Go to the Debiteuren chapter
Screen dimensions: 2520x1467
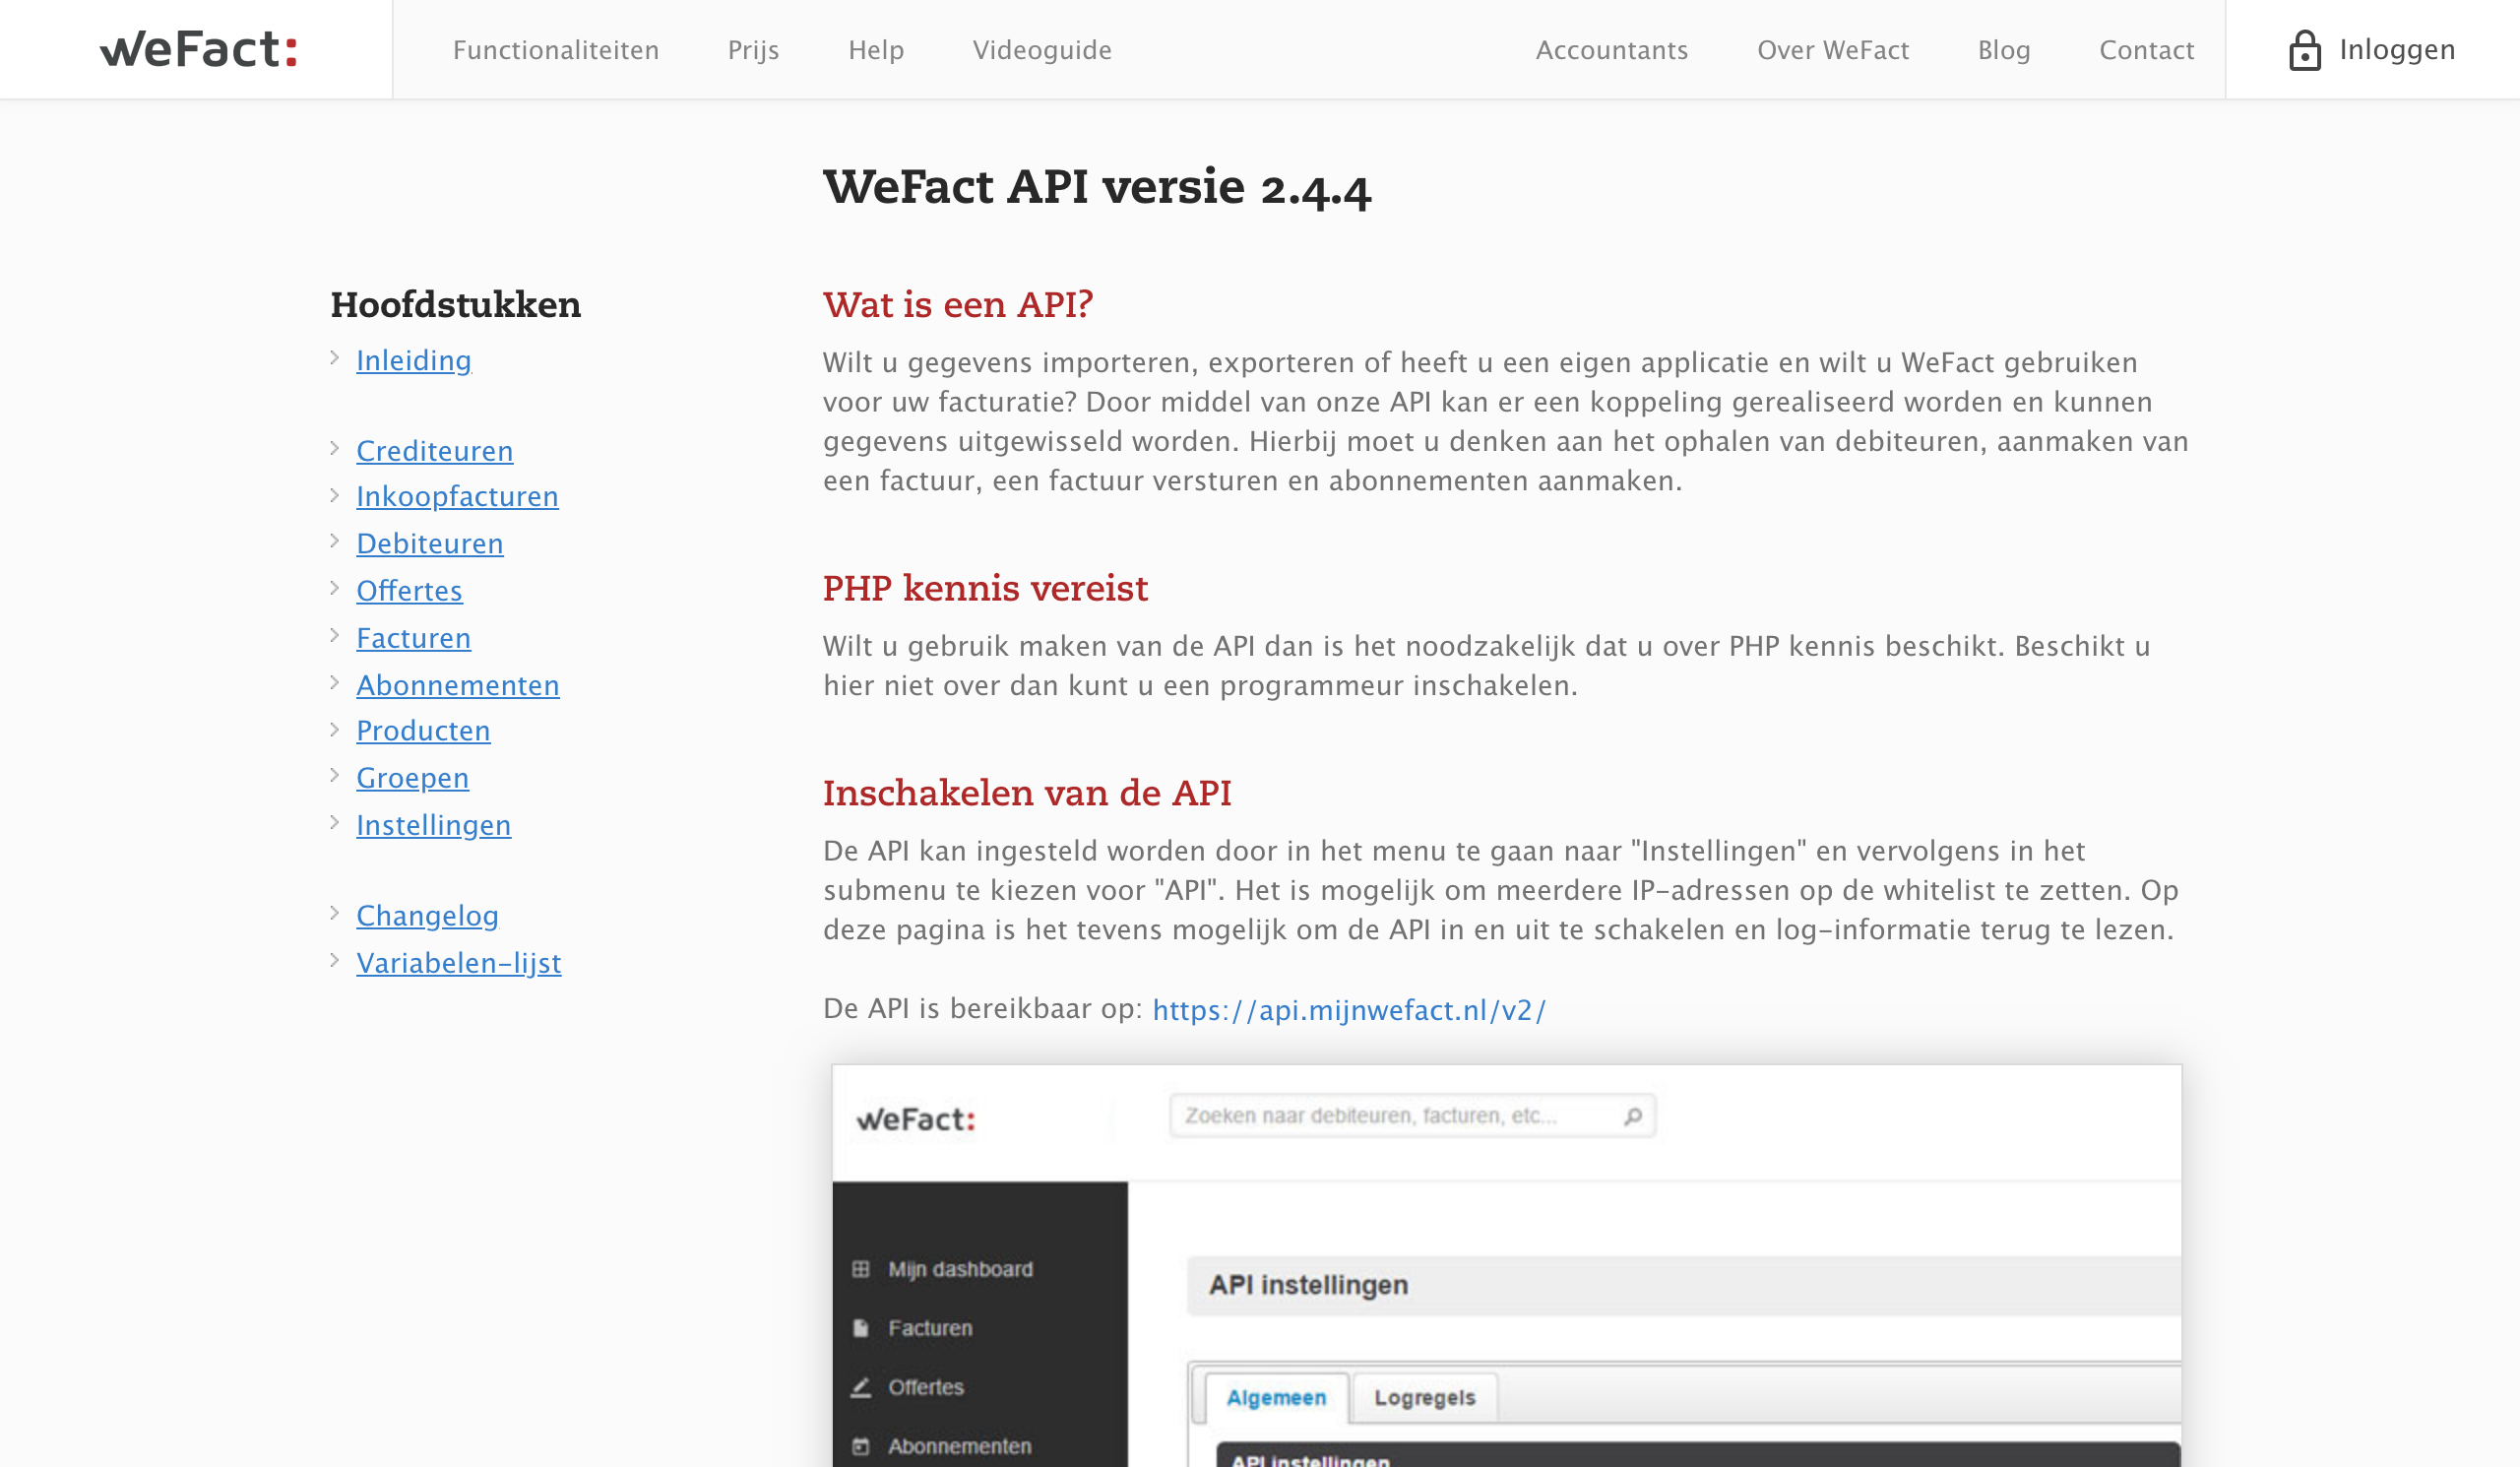[x=430, y=543]
